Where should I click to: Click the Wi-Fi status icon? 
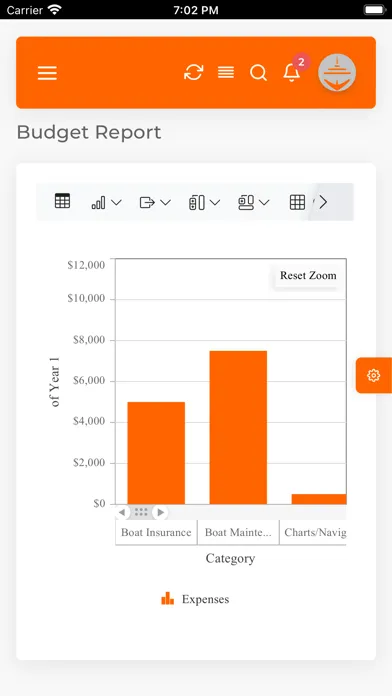[55, 9]
